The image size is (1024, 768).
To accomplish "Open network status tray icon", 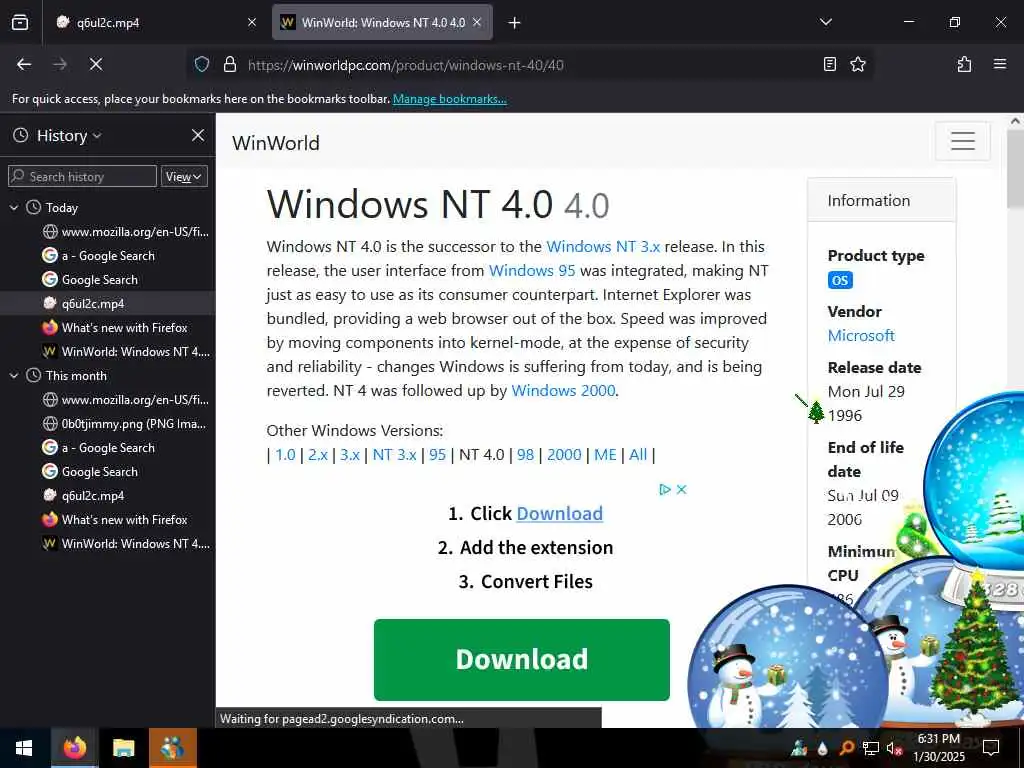I will pos(871,748).
